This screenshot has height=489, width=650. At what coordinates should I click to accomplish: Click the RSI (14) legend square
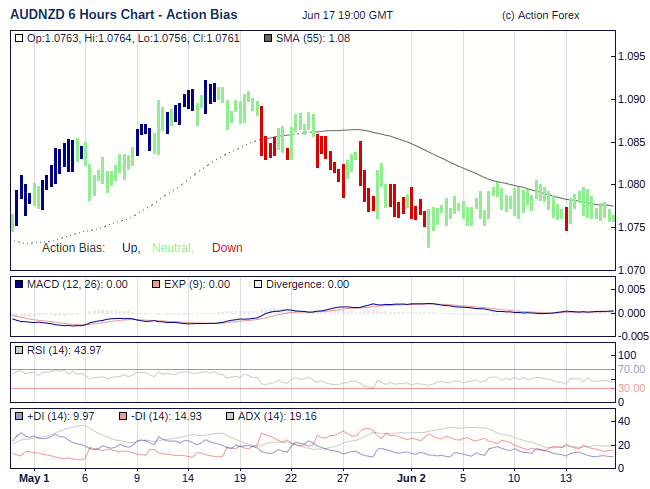coord(20,349)
